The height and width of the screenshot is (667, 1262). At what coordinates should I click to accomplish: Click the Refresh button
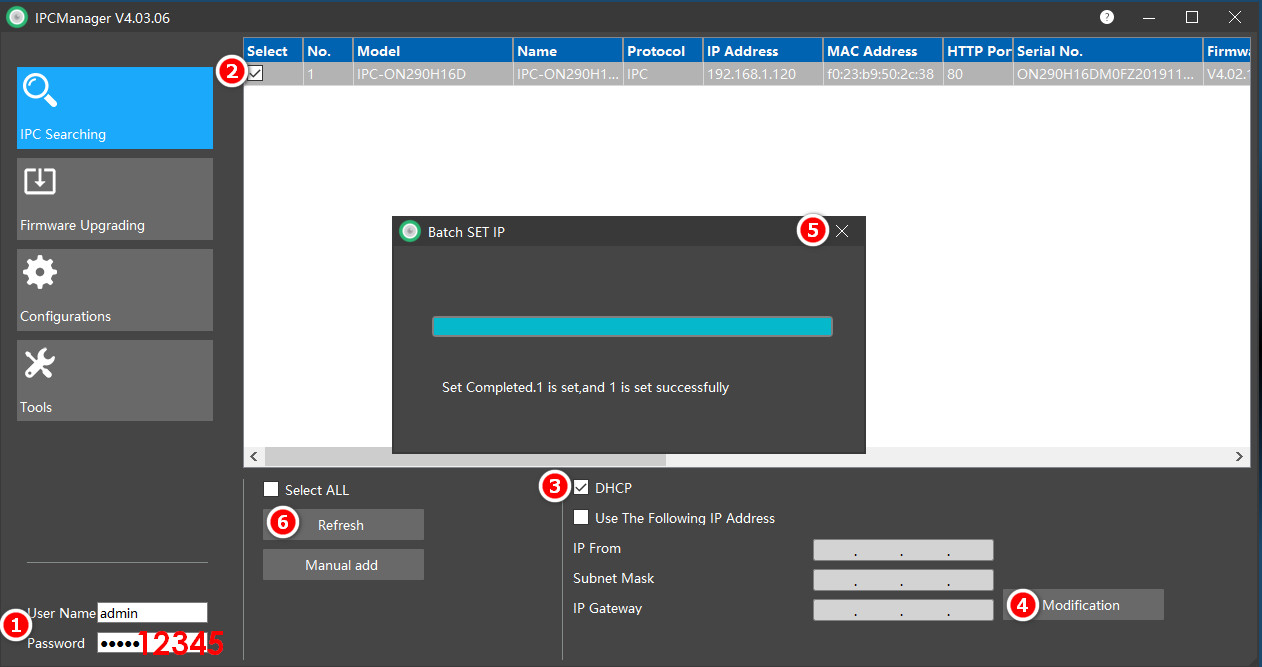[x=343, y=525]
